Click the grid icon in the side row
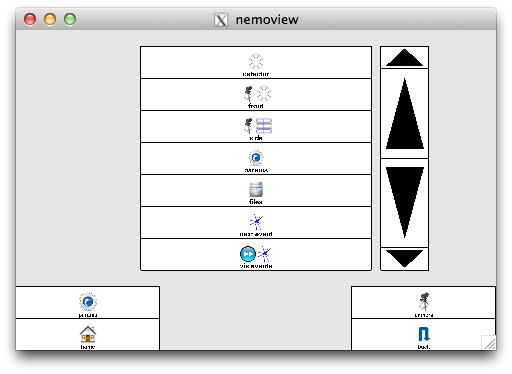 point(264,126)
